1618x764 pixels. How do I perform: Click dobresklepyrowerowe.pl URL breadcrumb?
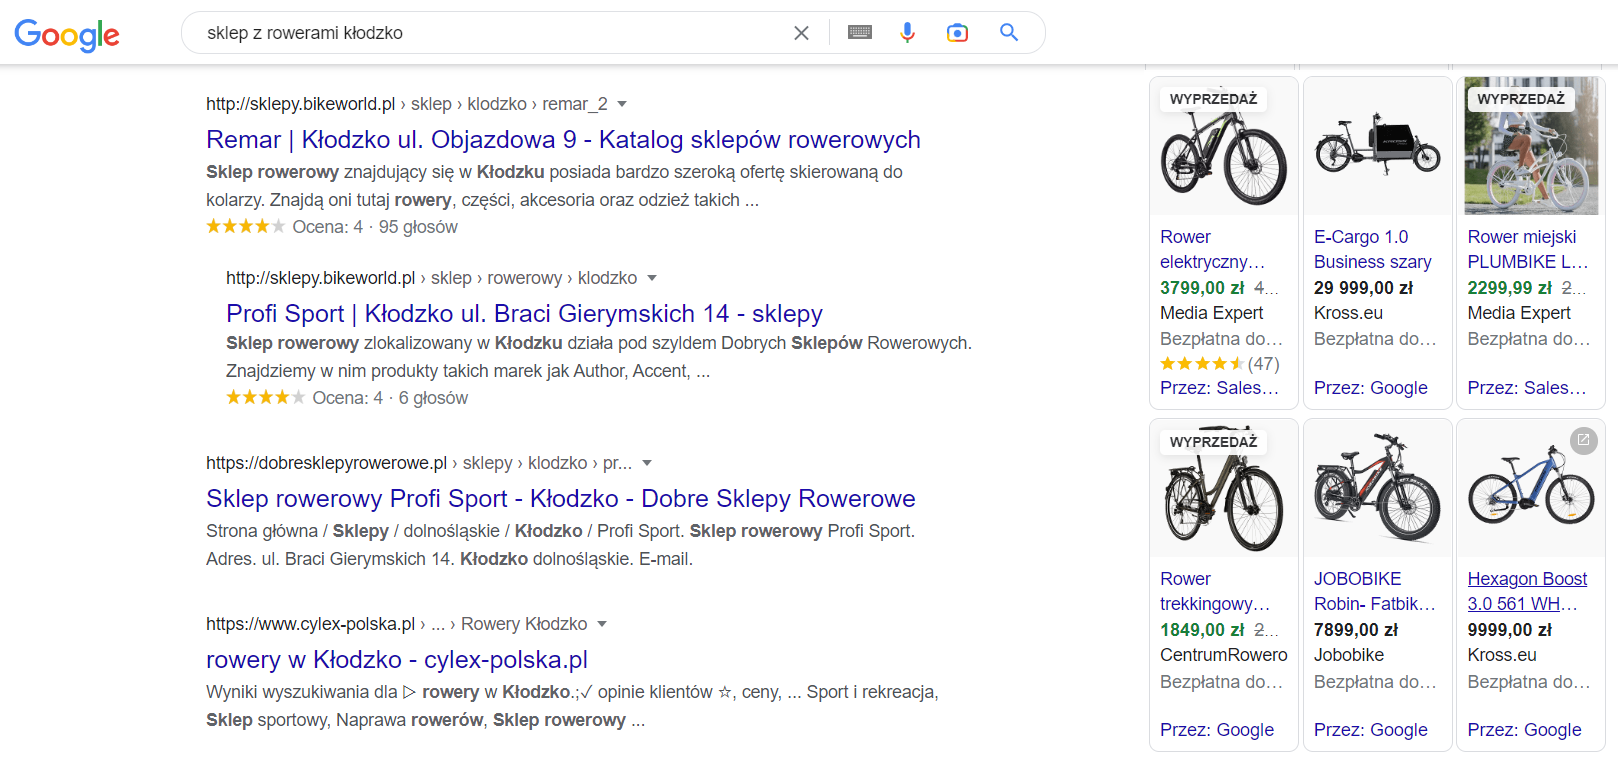pyautogui.click(x=419, y=463)
